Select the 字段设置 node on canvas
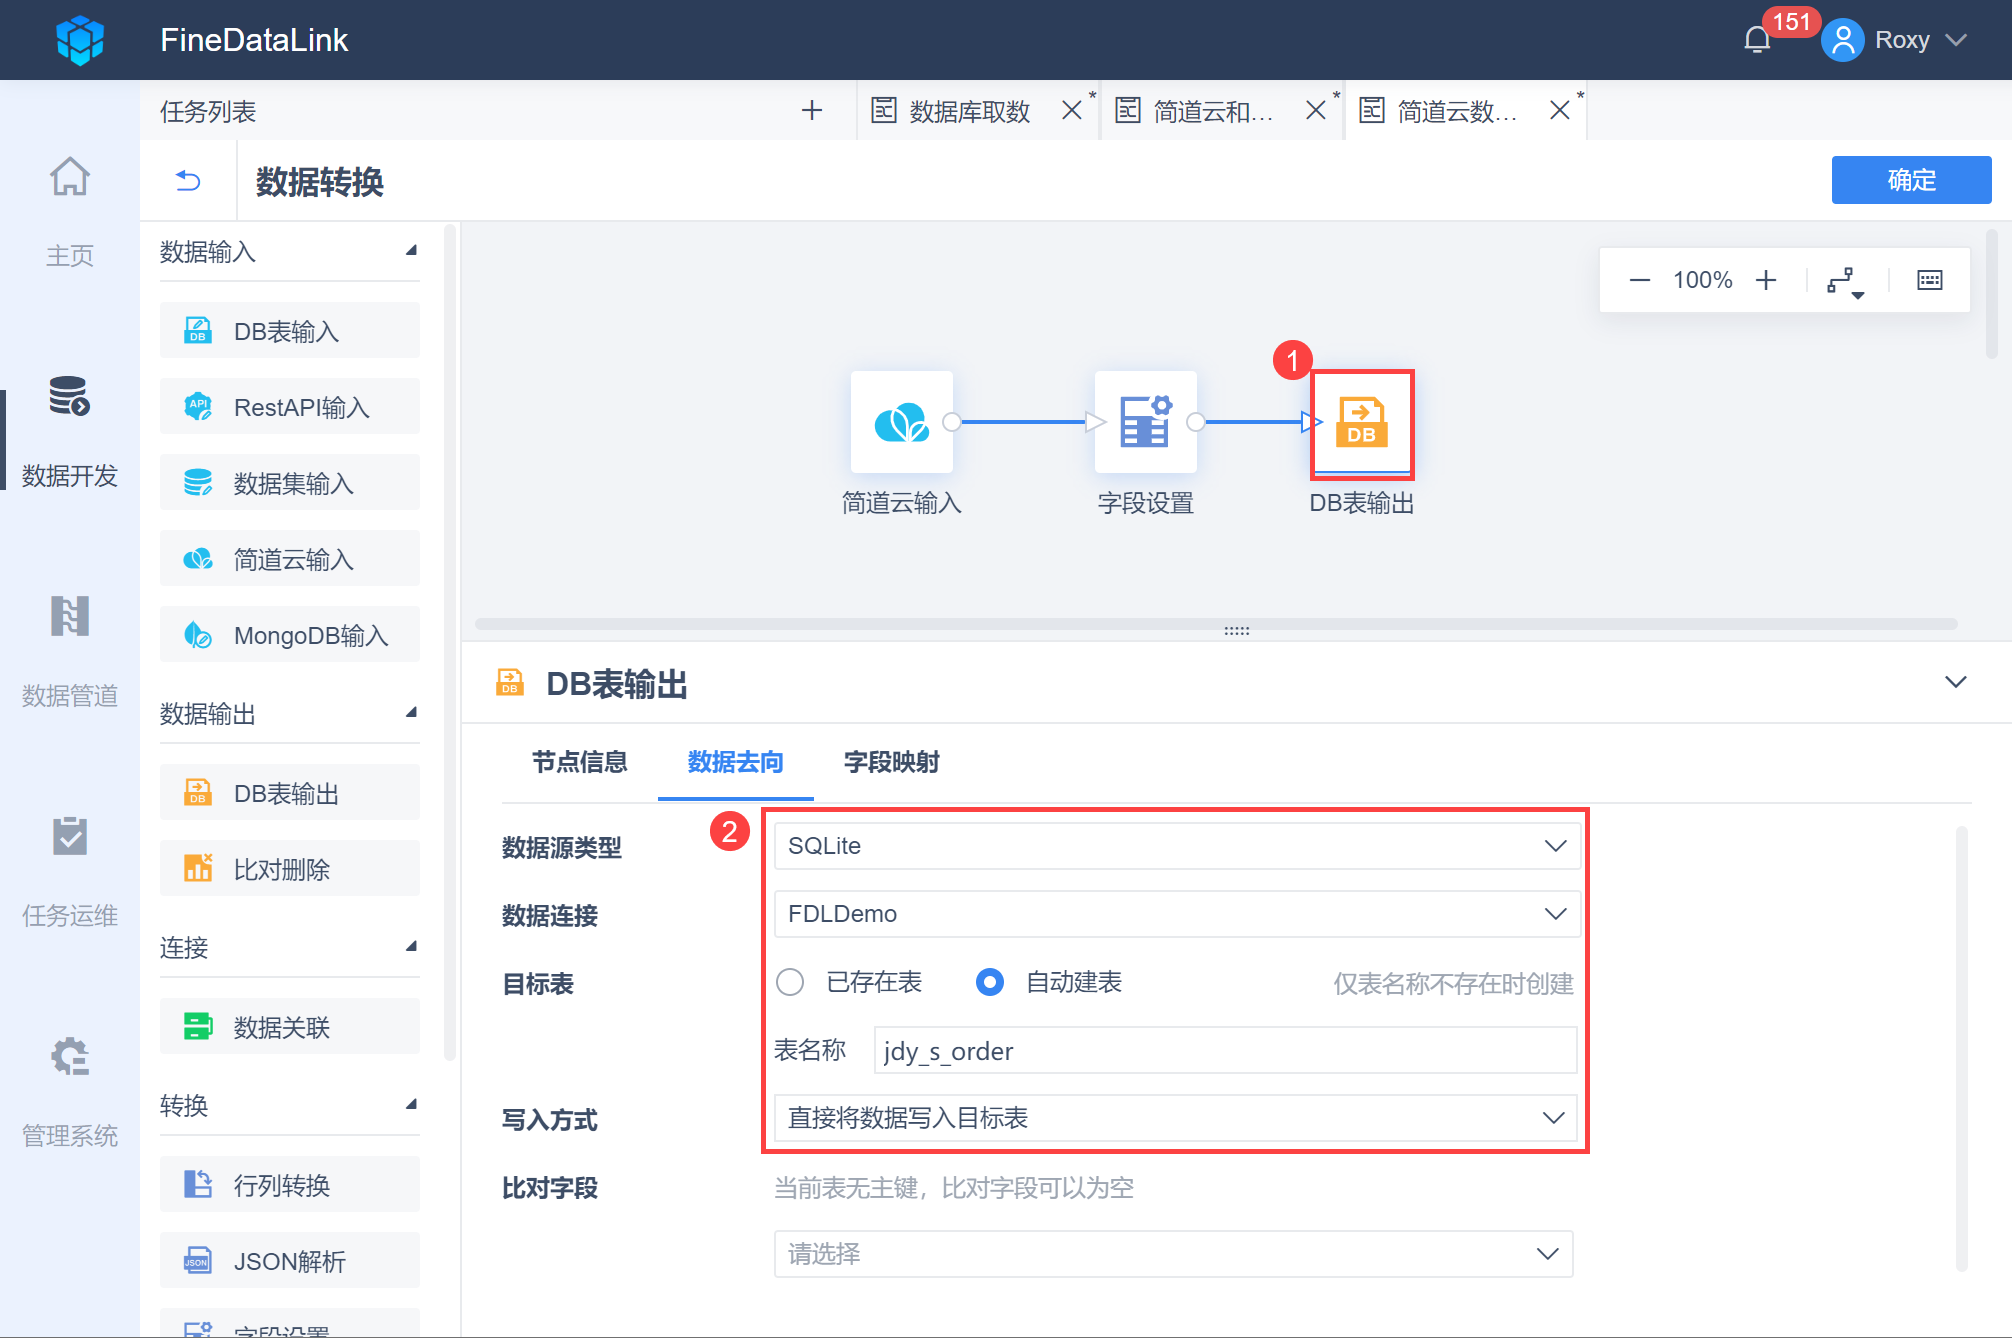 pyautogui.click(x=1145, y=422)
